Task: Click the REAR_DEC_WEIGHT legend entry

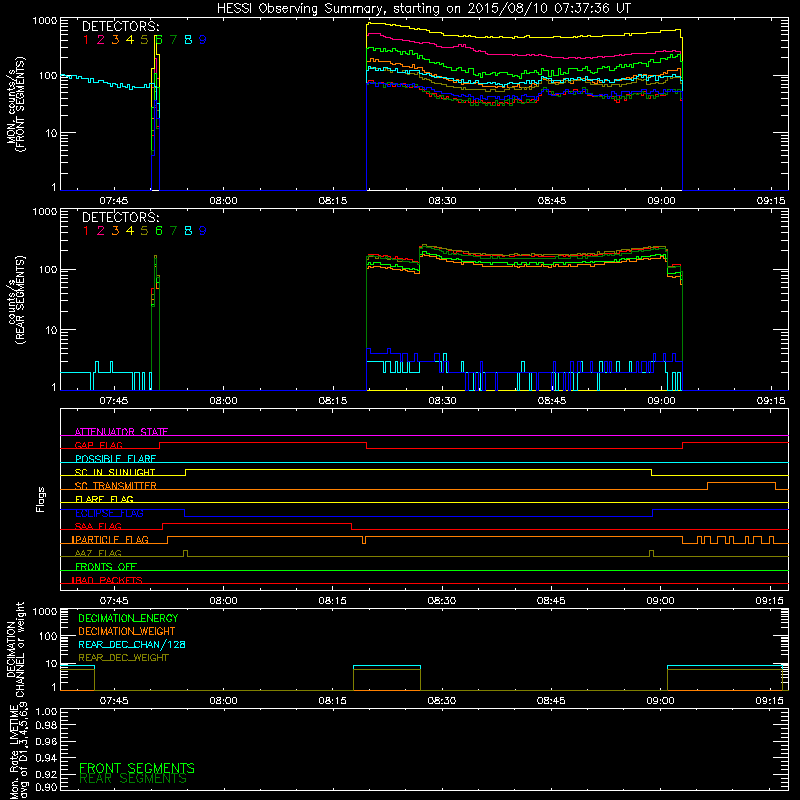Action: point(123,658)
